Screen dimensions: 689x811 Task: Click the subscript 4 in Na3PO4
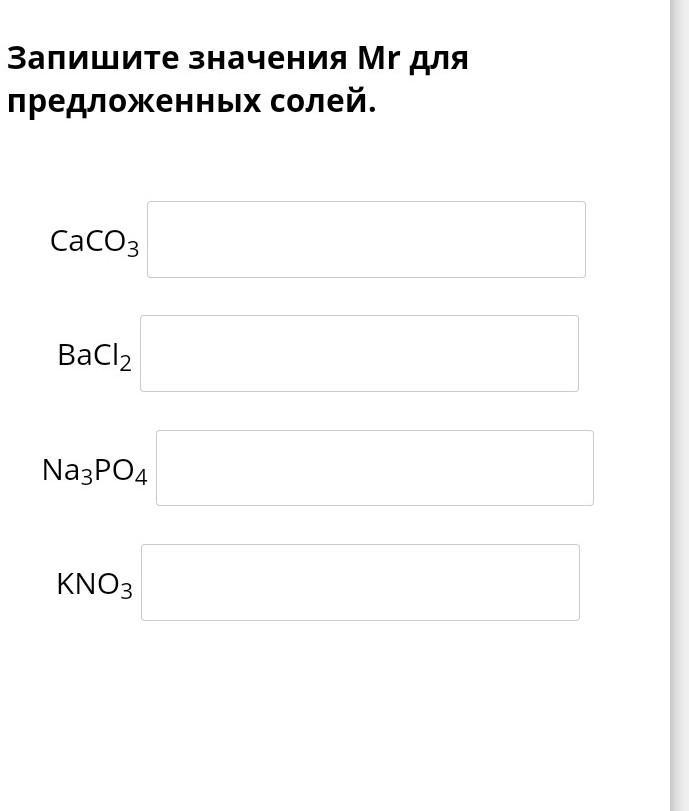coord(140,478)
